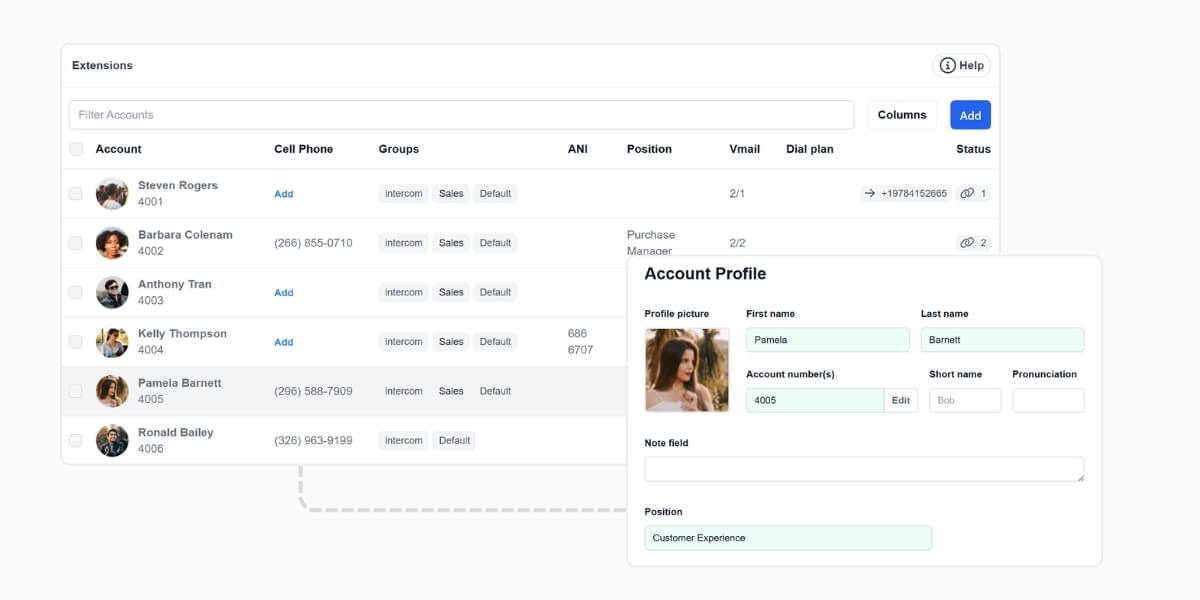Click Kelly Thompson's avatar
Viewport: 1200px width, 600px height.
(x=112, y=342)
